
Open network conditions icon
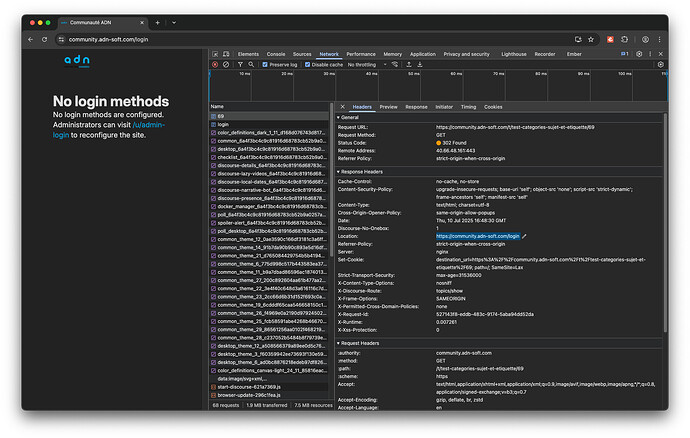(x=395, y=65)
